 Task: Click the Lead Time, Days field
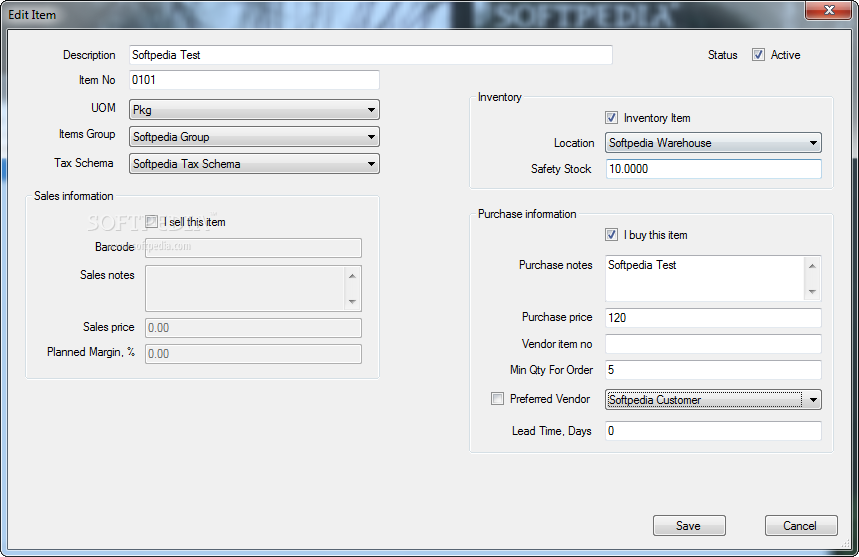click(713, 431)
